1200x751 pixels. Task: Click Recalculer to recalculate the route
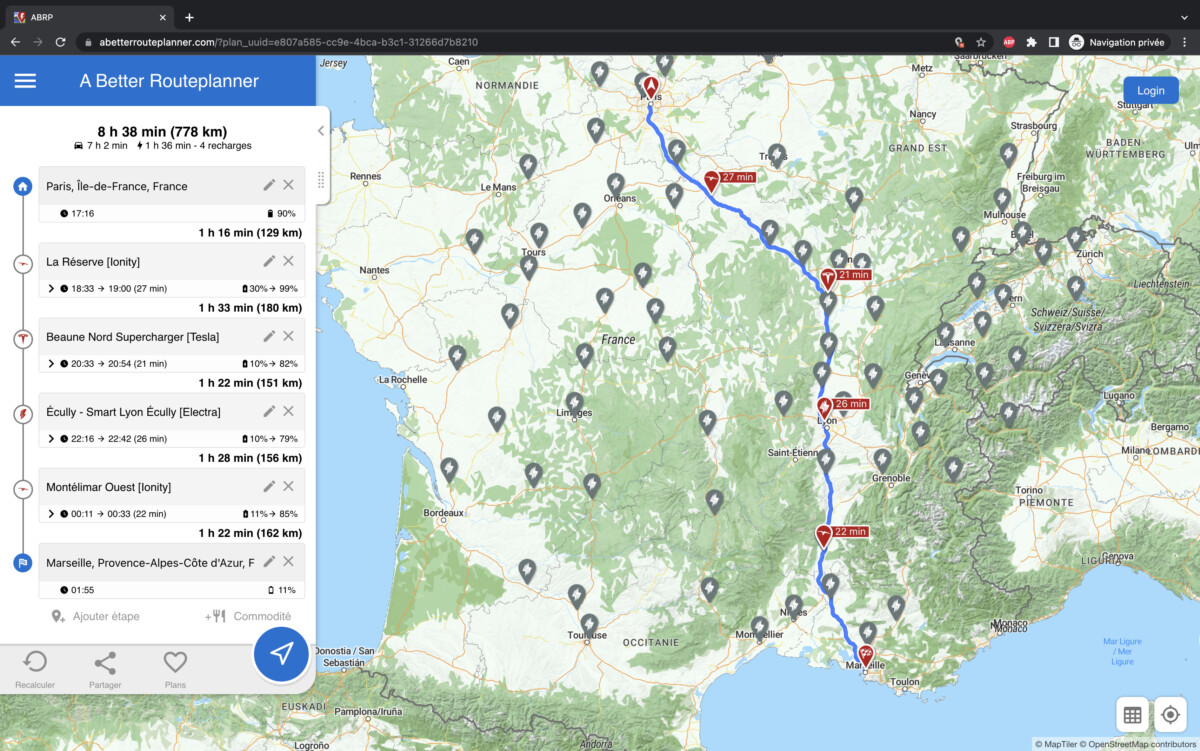(x=35, y=669)
